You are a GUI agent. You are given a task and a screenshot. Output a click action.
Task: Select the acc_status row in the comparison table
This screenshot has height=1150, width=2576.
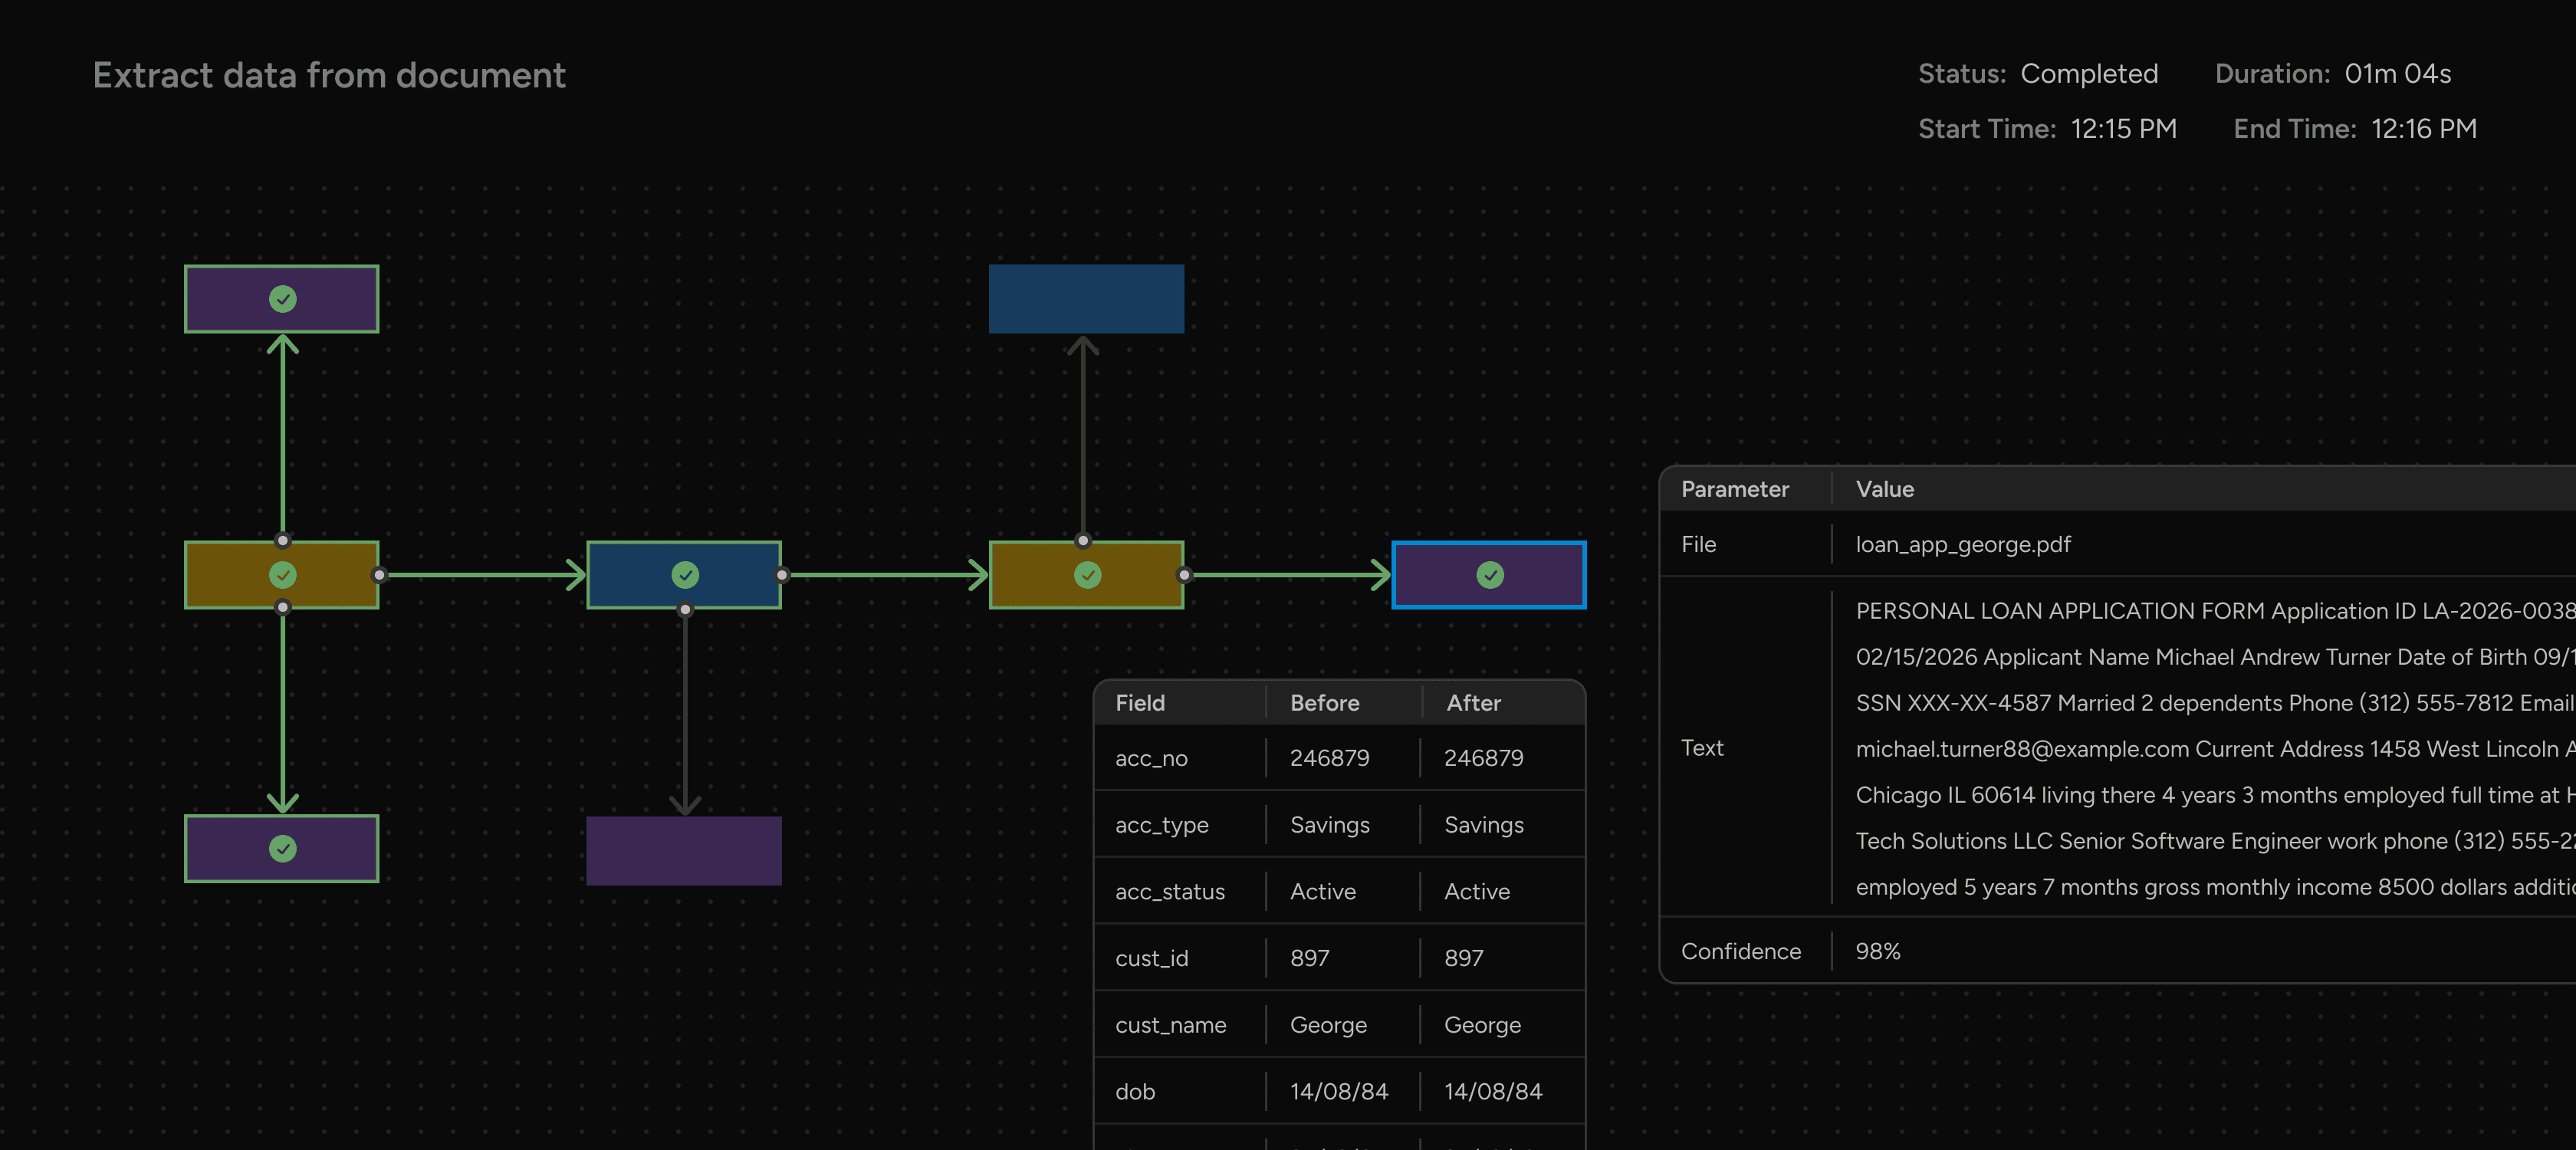coord(1338,891)
